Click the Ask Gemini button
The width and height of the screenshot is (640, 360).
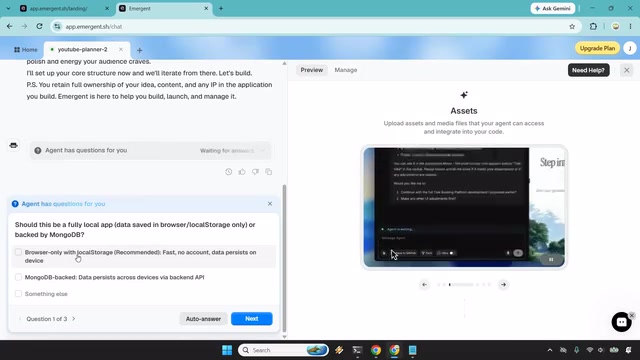(x=553, y=8)
